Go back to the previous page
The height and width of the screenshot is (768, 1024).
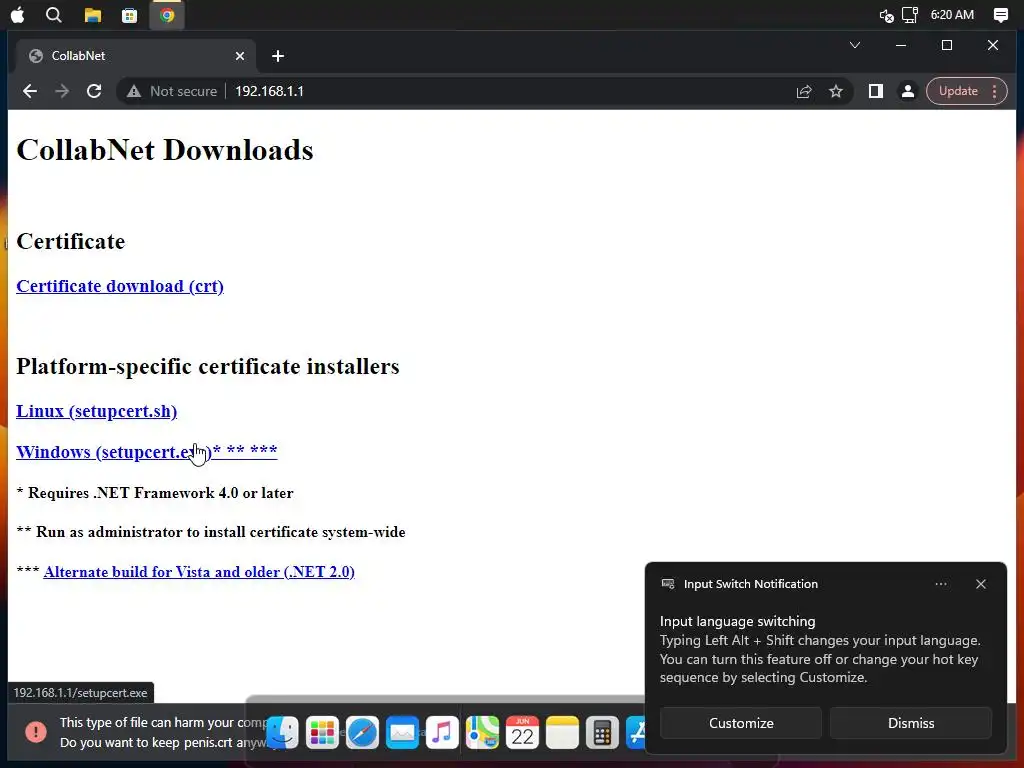coord(30,91)
